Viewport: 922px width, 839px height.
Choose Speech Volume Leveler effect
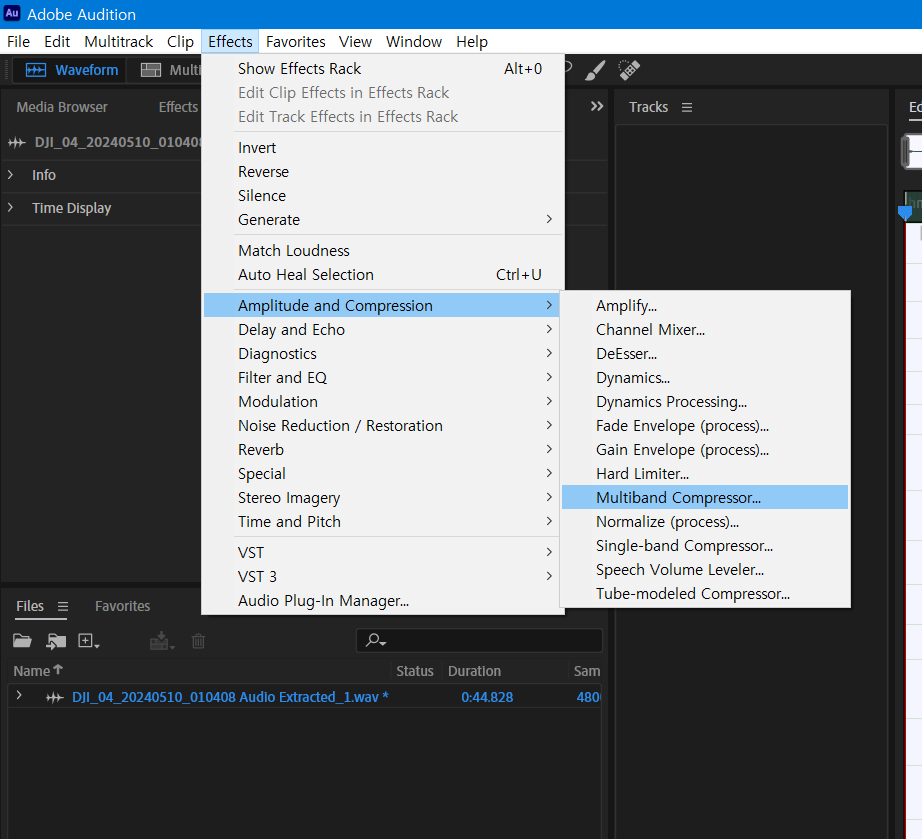(x=705, y=570)
